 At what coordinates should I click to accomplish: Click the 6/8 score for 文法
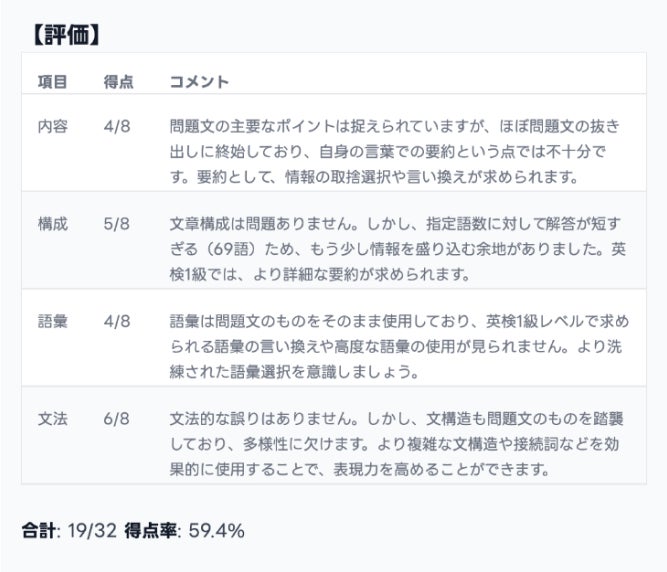pos(117,419)
